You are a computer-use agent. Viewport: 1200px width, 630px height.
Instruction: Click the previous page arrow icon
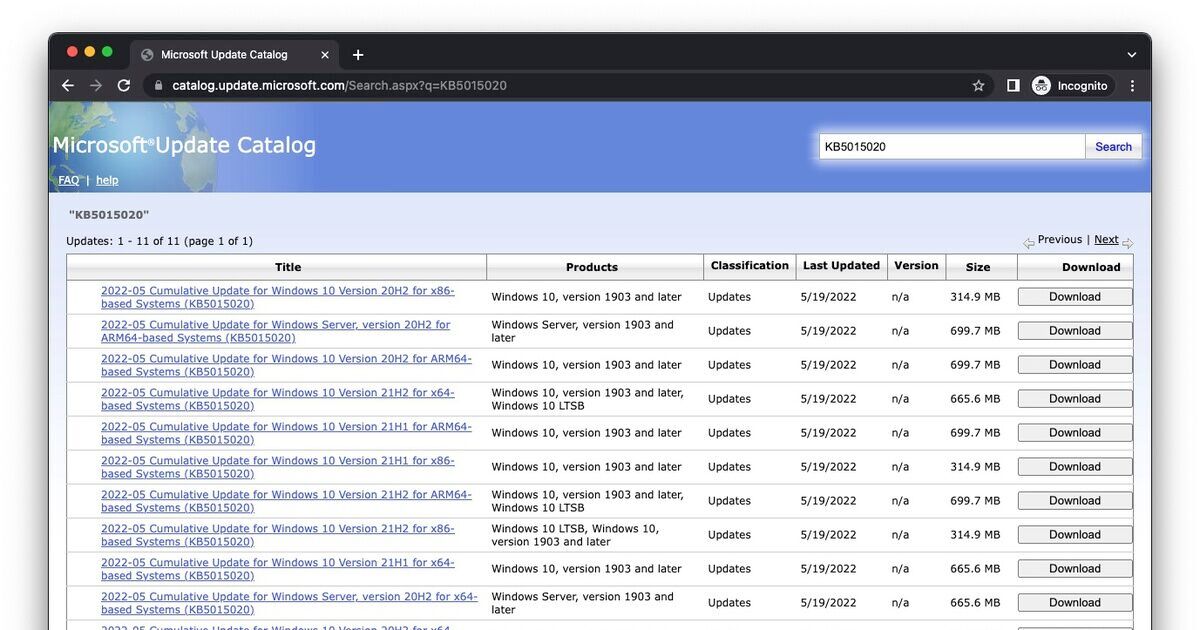pos(1029,243)
